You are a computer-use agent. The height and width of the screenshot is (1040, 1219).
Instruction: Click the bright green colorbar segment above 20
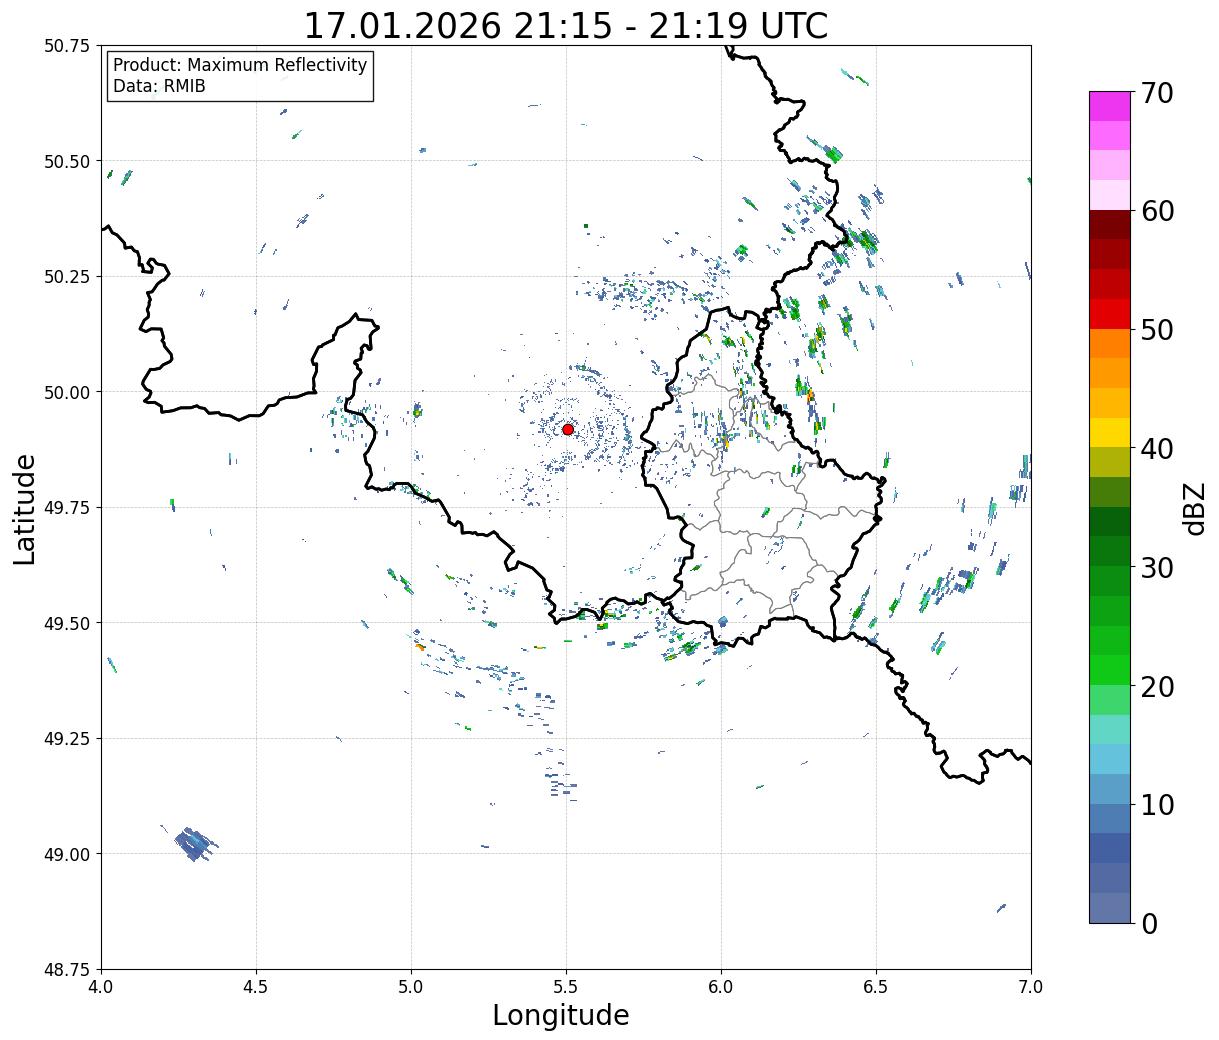point(1110,670)
